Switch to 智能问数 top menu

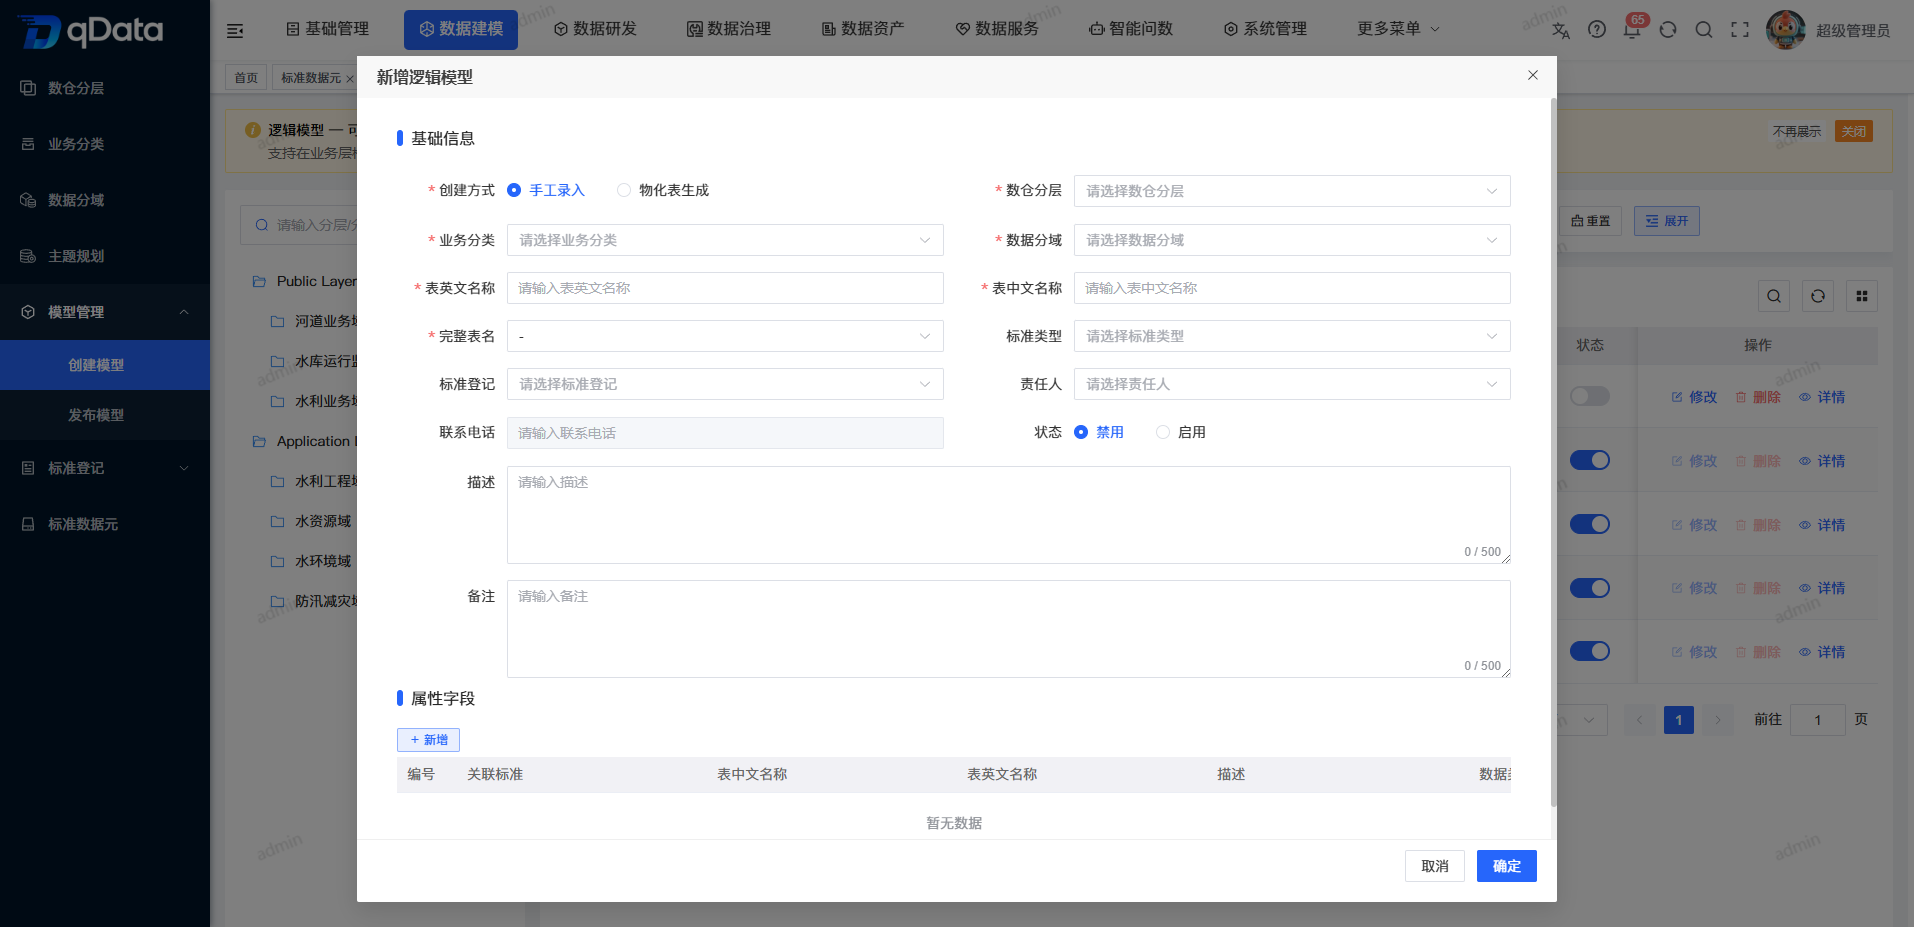coord(1131,29)
